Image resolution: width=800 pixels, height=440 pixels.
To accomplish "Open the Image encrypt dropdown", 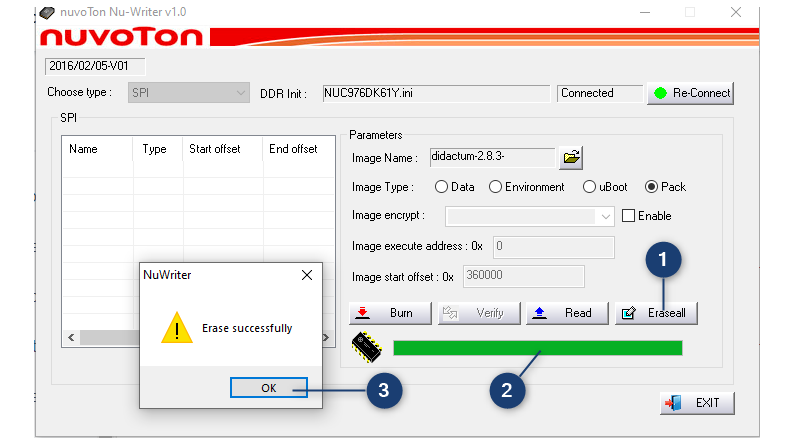I will coord(530,216).
